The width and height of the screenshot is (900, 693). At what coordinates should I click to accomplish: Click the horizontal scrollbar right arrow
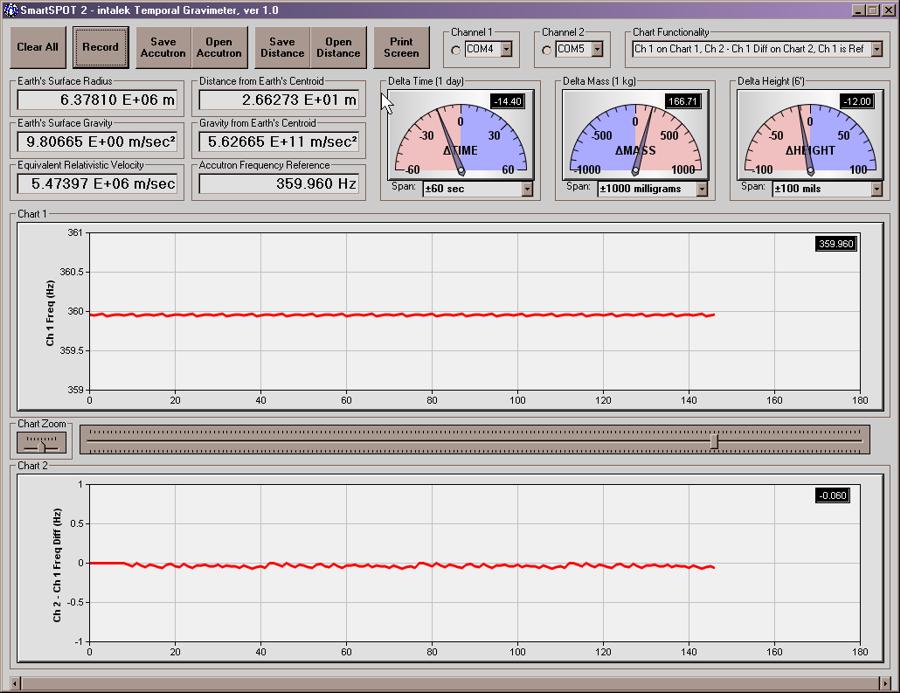point(883,684)
